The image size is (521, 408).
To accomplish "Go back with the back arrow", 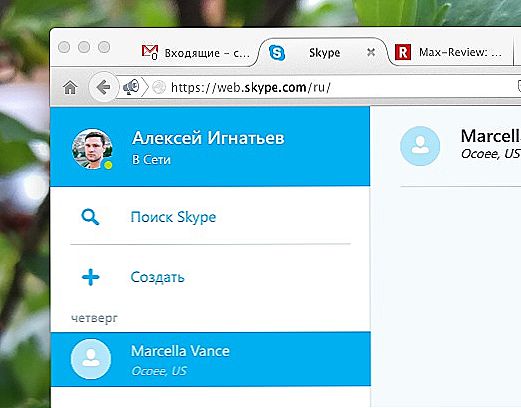I will pos(104,87).
